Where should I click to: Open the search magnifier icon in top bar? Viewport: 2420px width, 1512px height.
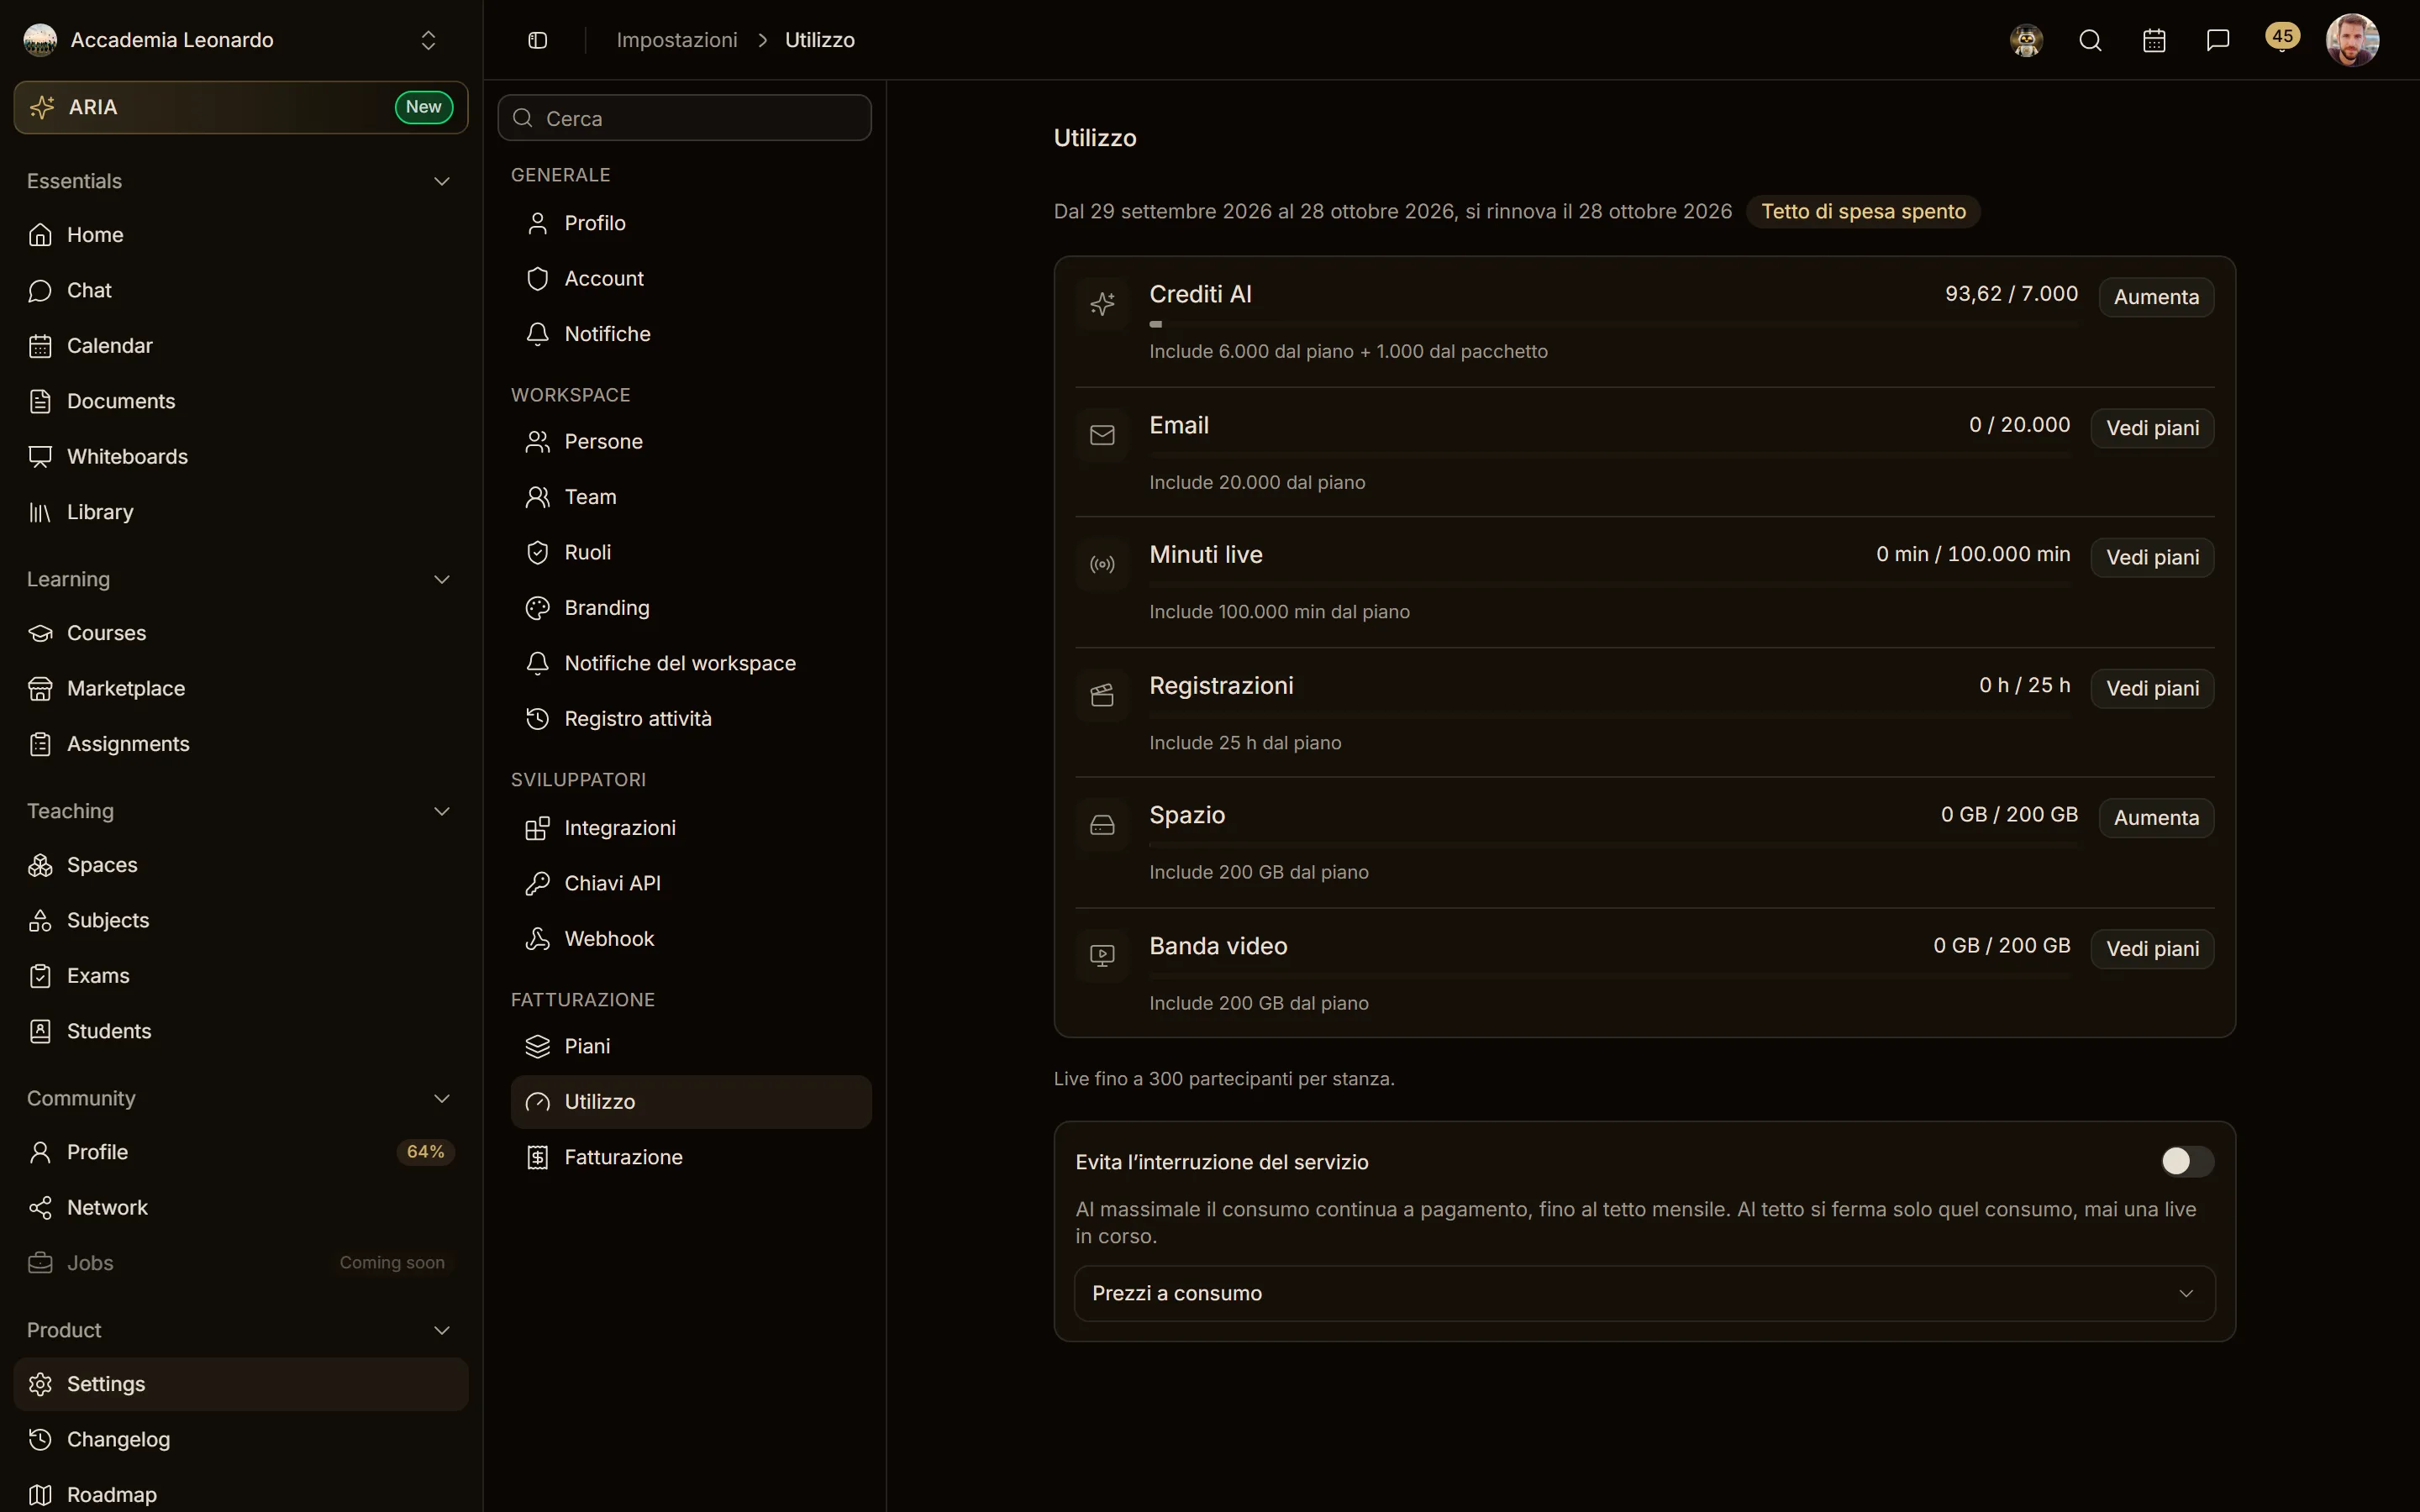(x=2090, y=40)
